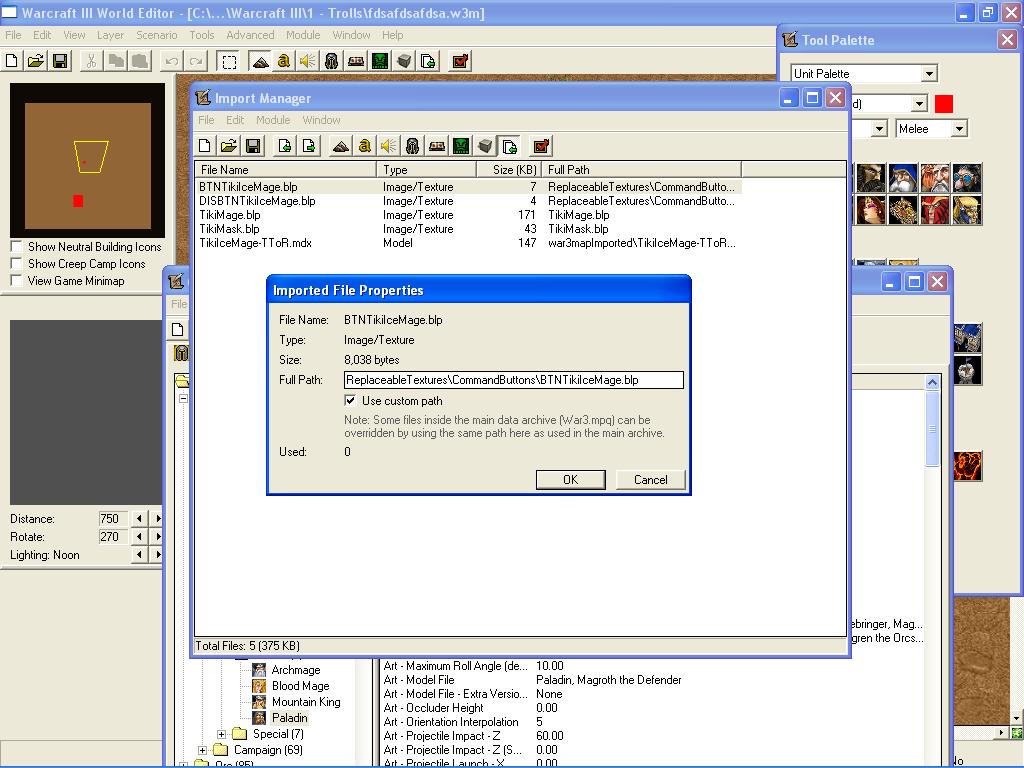
Task: Open Sound Editor from Import Manager toolbar
Action: 389,146
